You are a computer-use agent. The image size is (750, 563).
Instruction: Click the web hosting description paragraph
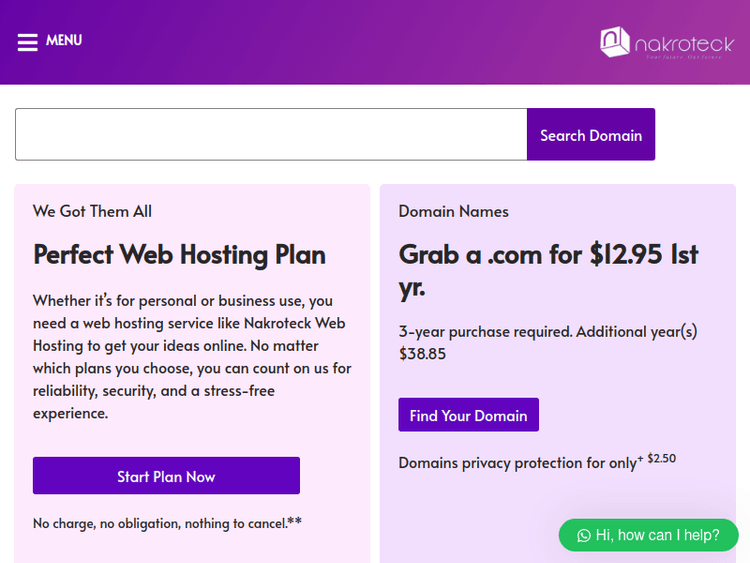click(x=192, y=356)
